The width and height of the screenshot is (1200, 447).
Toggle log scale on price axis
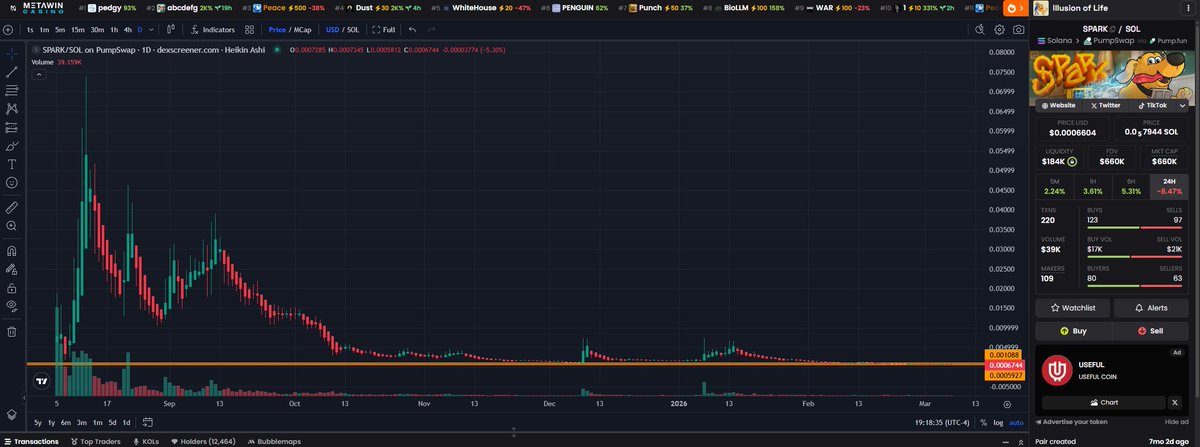pos(998,422)
